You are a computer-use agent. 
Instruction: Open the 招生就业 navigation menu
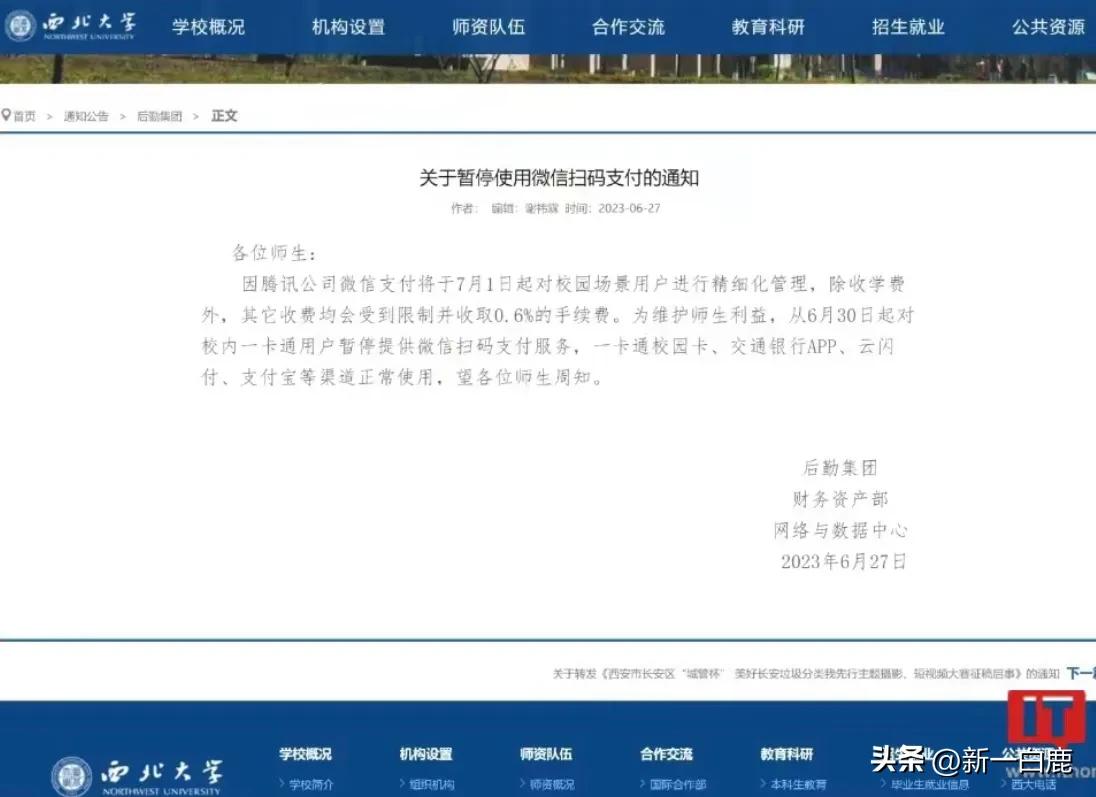[907, 27]
